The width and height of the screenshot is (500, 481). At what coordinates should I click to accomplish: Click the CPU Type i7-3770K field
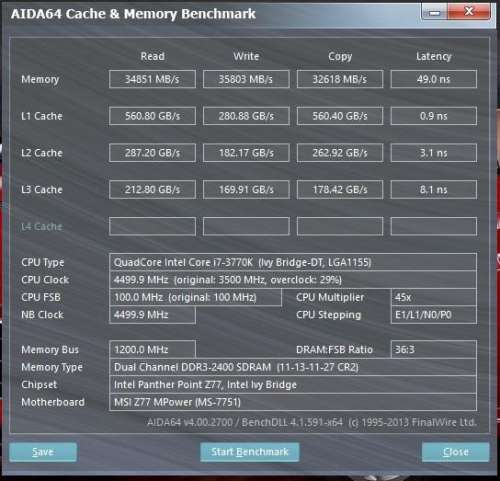pyautogui.click(x=293, y=262)
